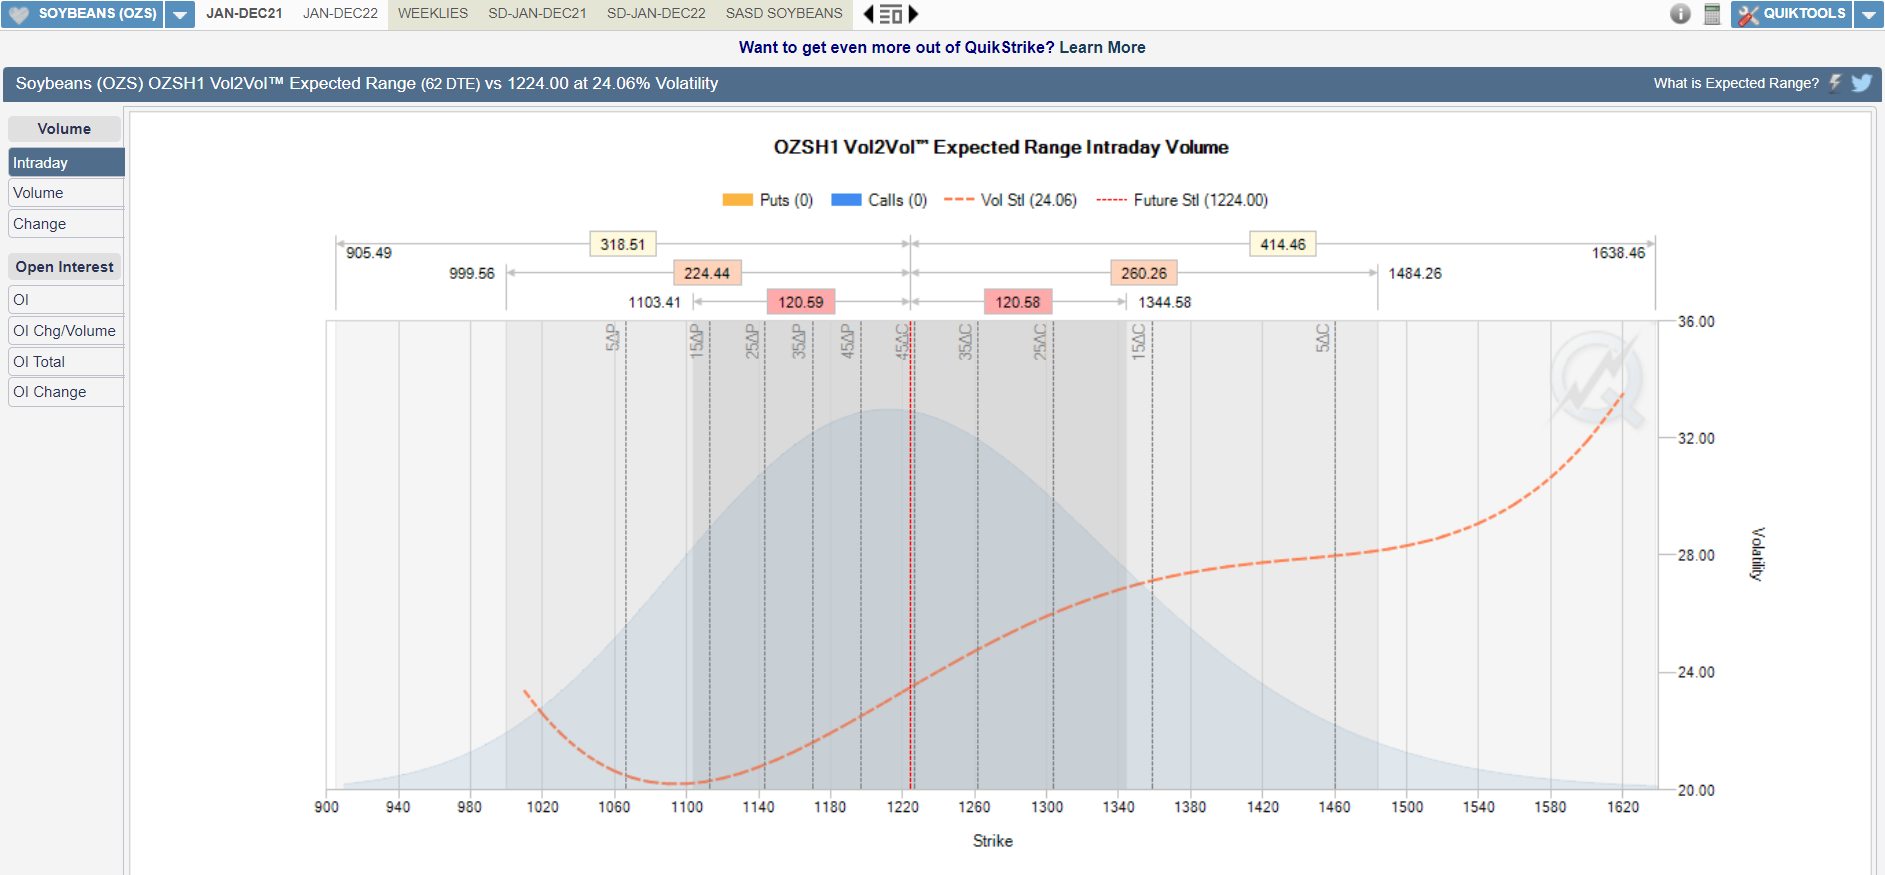Click the QUIKTOOLS button
The height and width of the screenshot is (875, 1885).
(x=1792, y=14)
